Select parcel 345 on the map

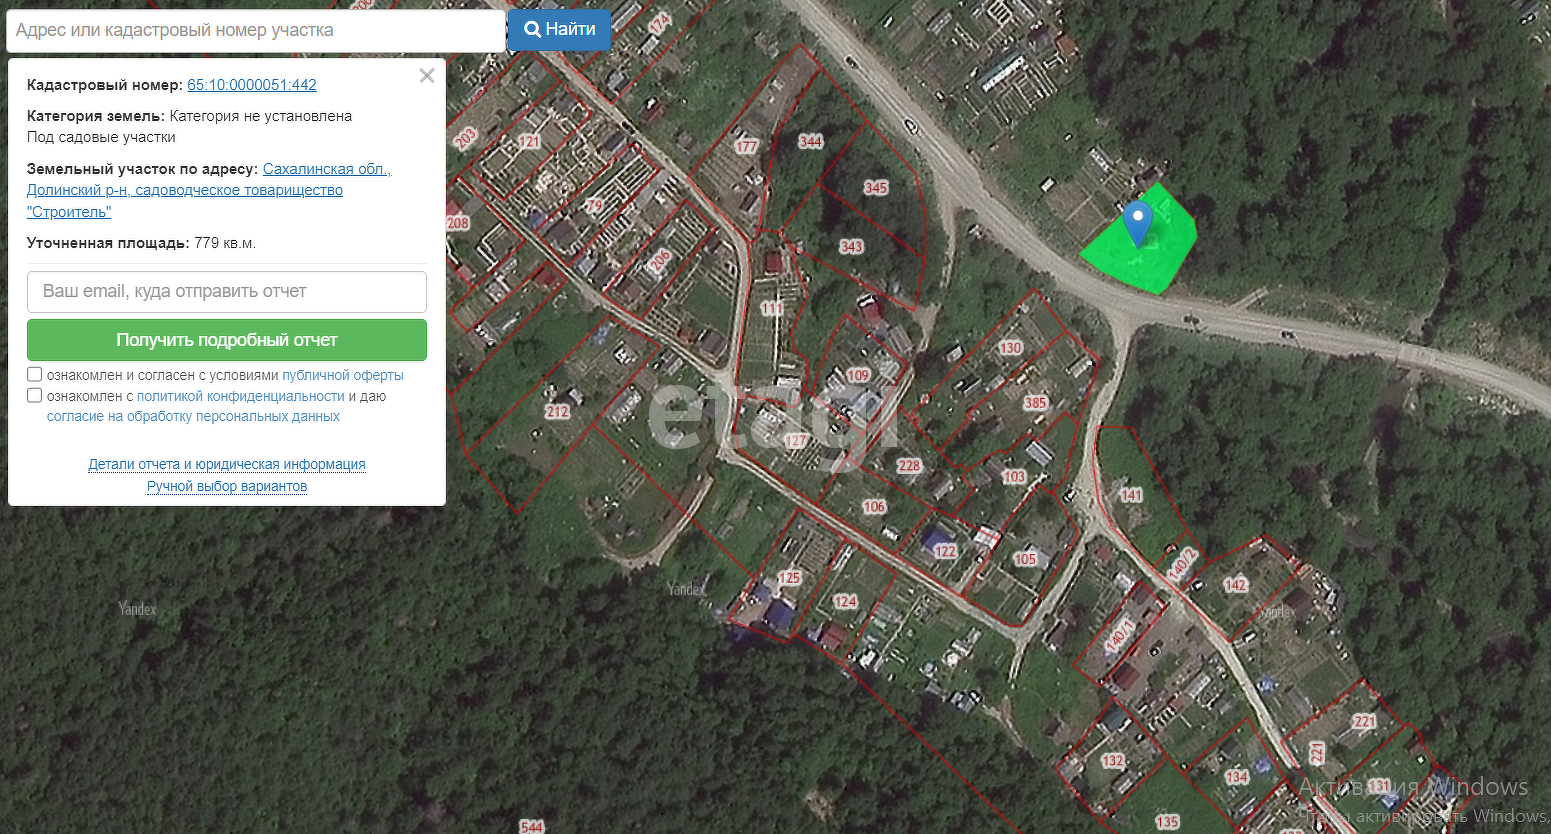[x=876, y=187]
